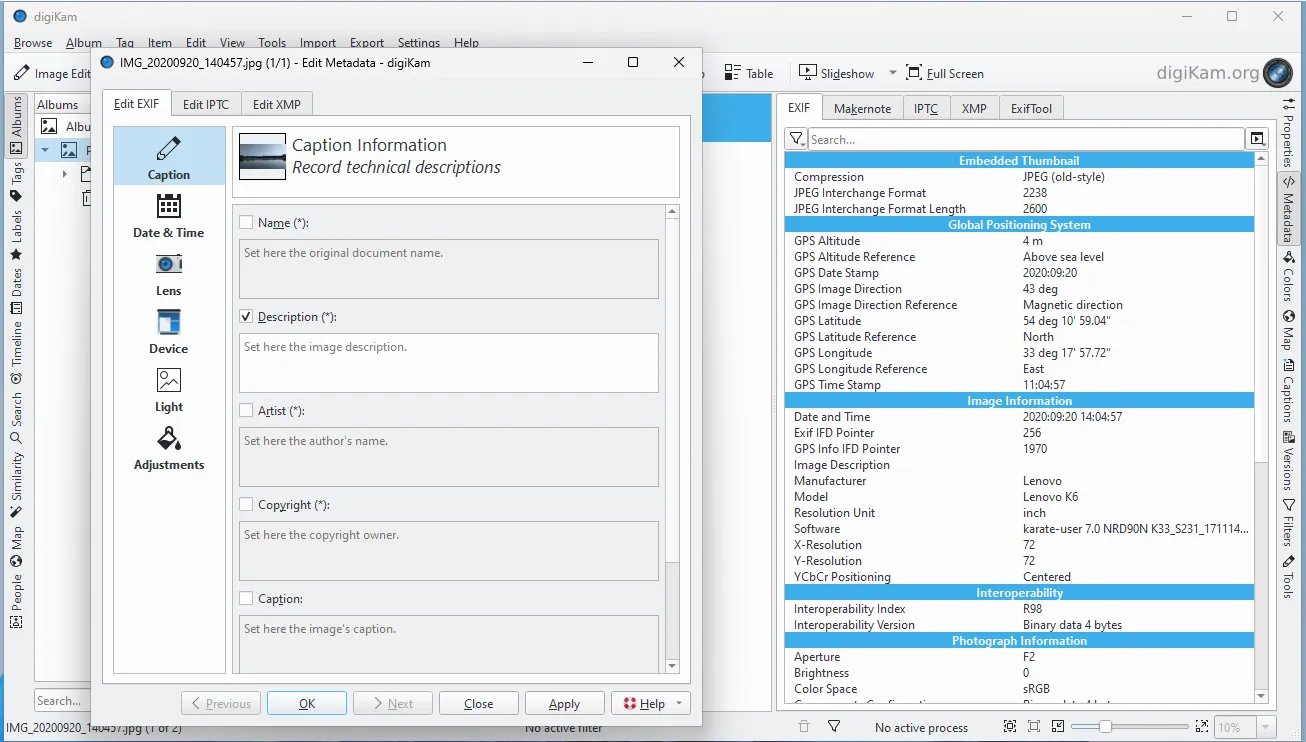Screen dimensions: 1306x742
Task: Click the Name text field
Action: coord(449,268)
